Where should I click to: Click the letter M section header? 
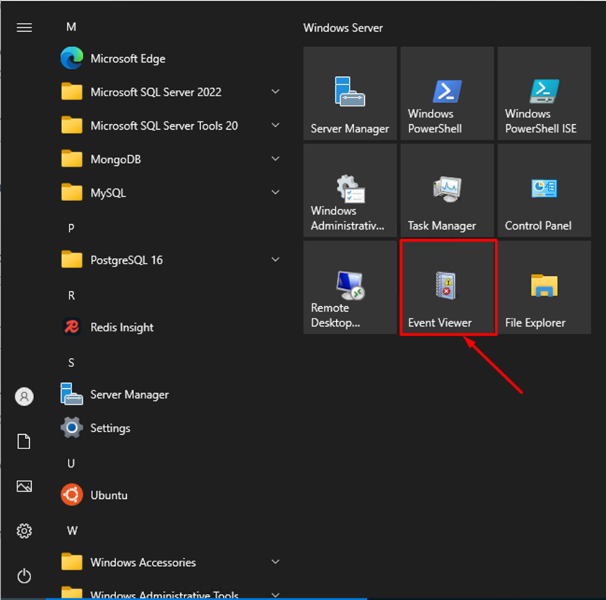pyautogui.click(x=71, y=27)
